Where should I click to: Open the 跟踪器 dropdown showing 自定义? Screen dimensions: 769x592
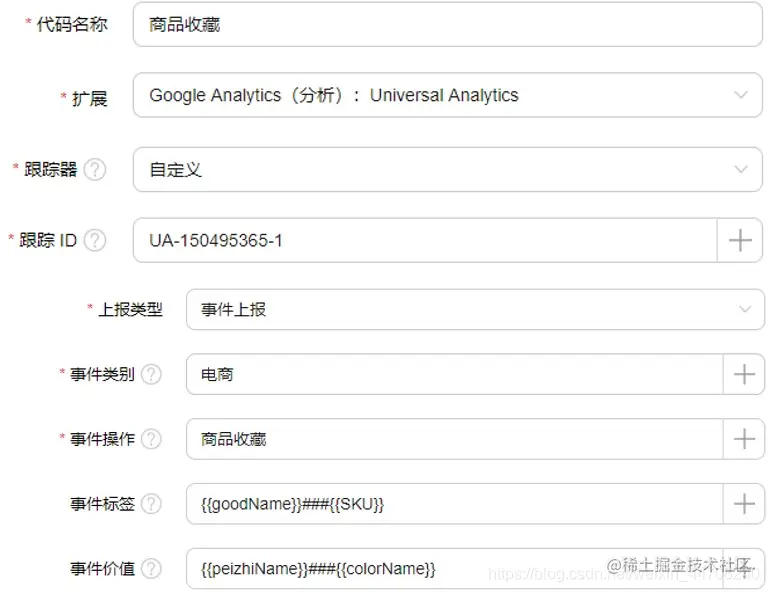pyautogui.click(x=447, y=170)
